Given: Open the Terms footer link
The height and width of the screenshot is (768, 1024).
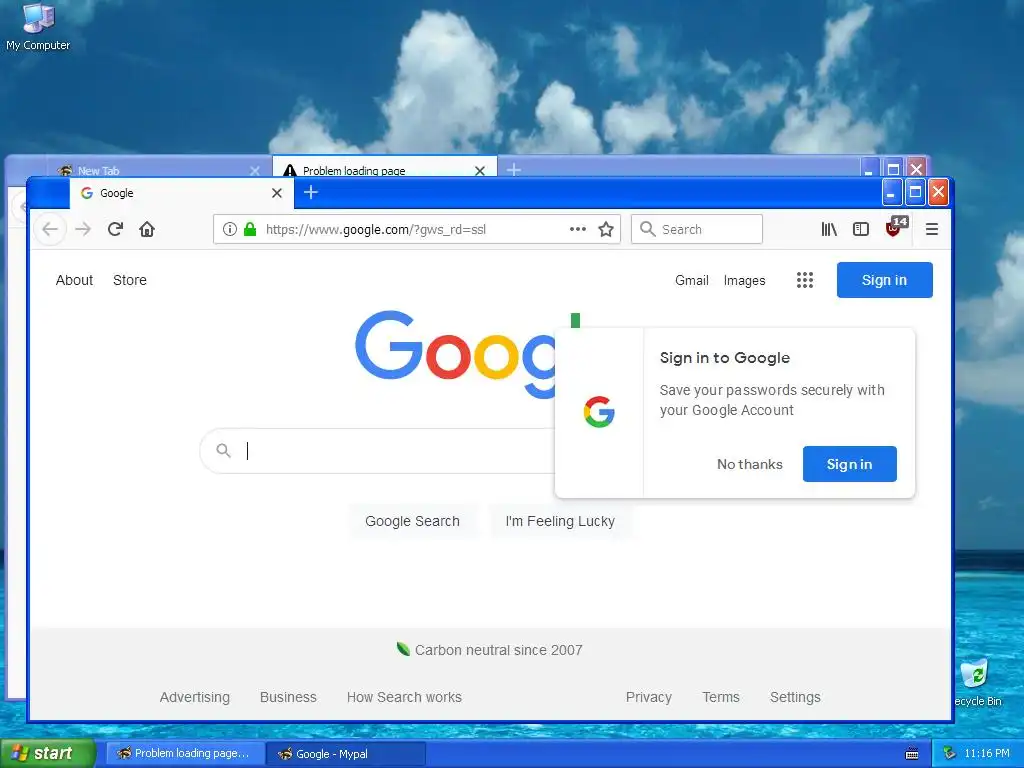Looking at the screenshot, I should tap(721, 697).
